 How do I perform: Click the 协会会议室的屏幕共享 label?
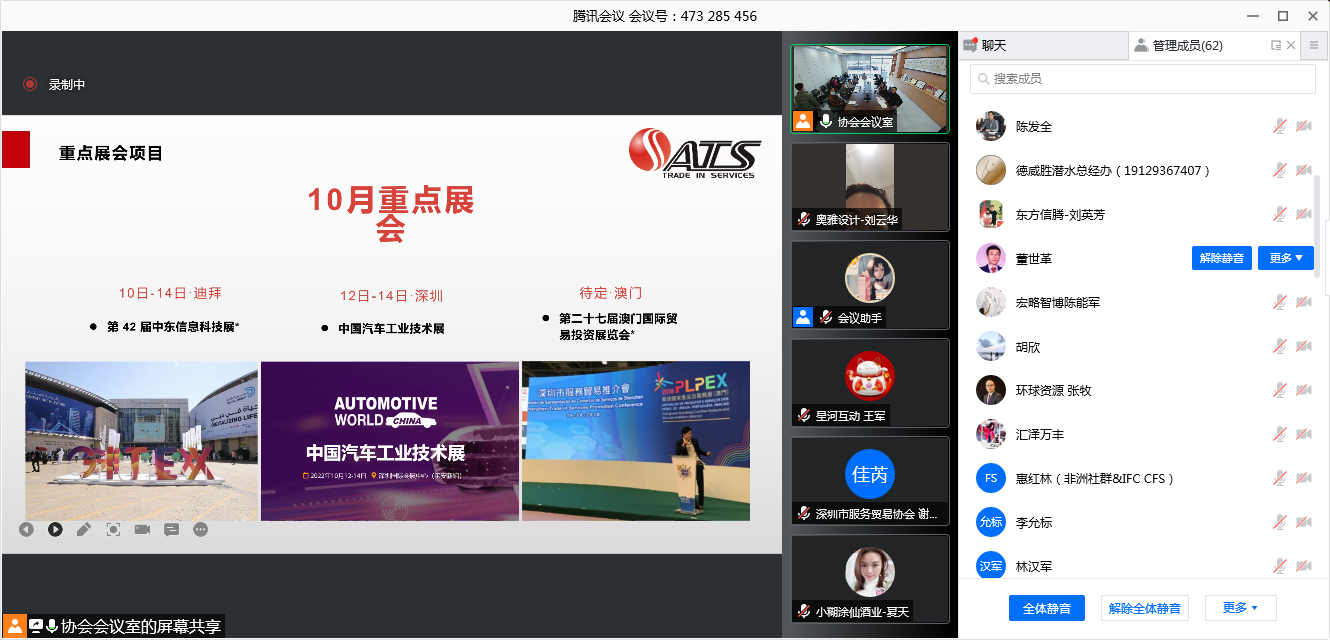coord(140,627)
